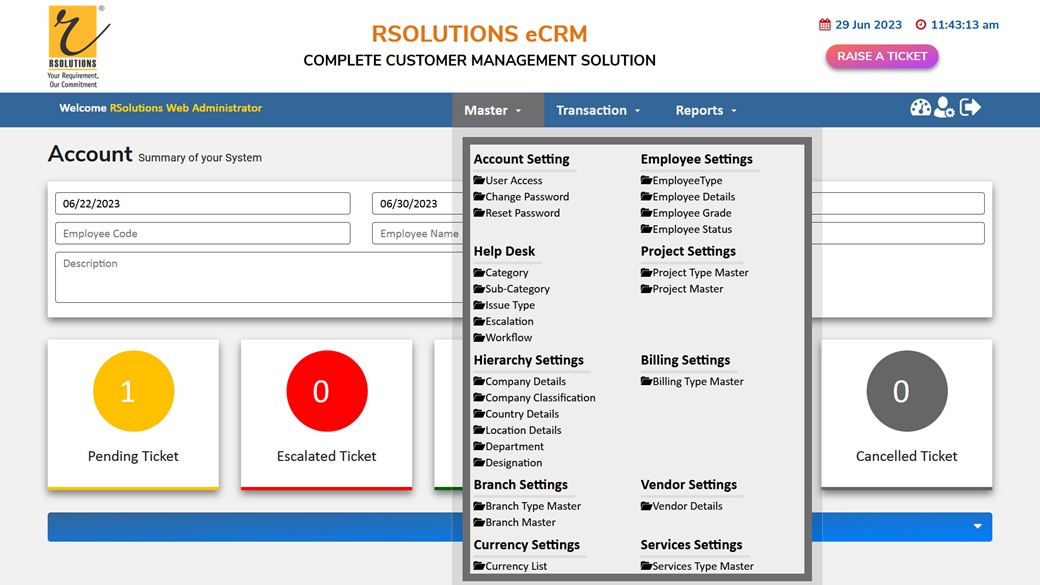
Task: Click the Employee Code input field
Action: point(202,234)
